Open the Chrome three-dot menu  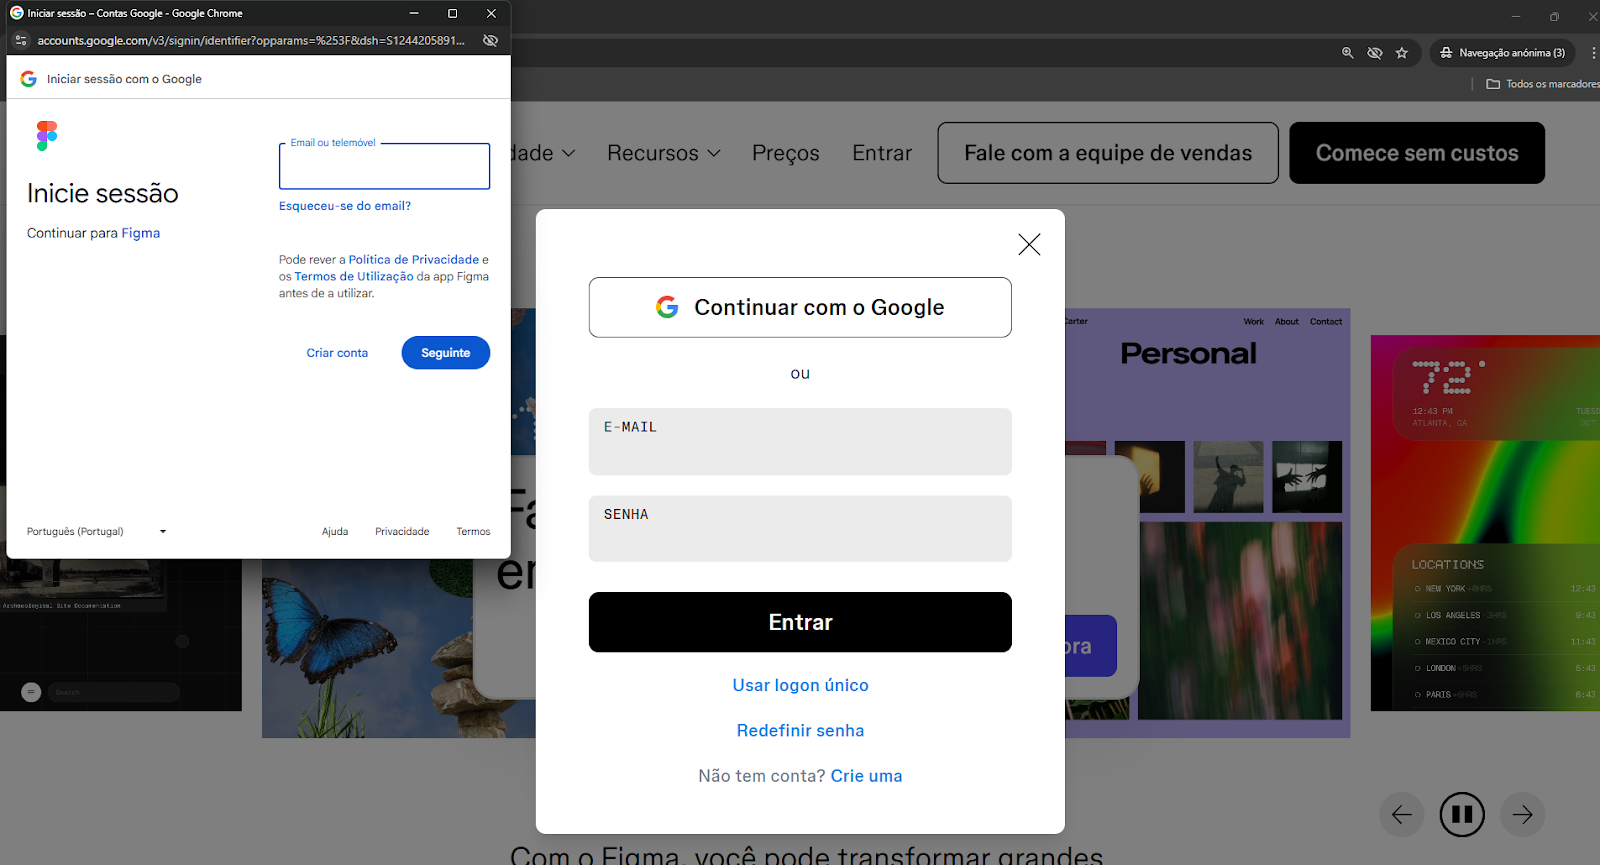pos(1593,53)
